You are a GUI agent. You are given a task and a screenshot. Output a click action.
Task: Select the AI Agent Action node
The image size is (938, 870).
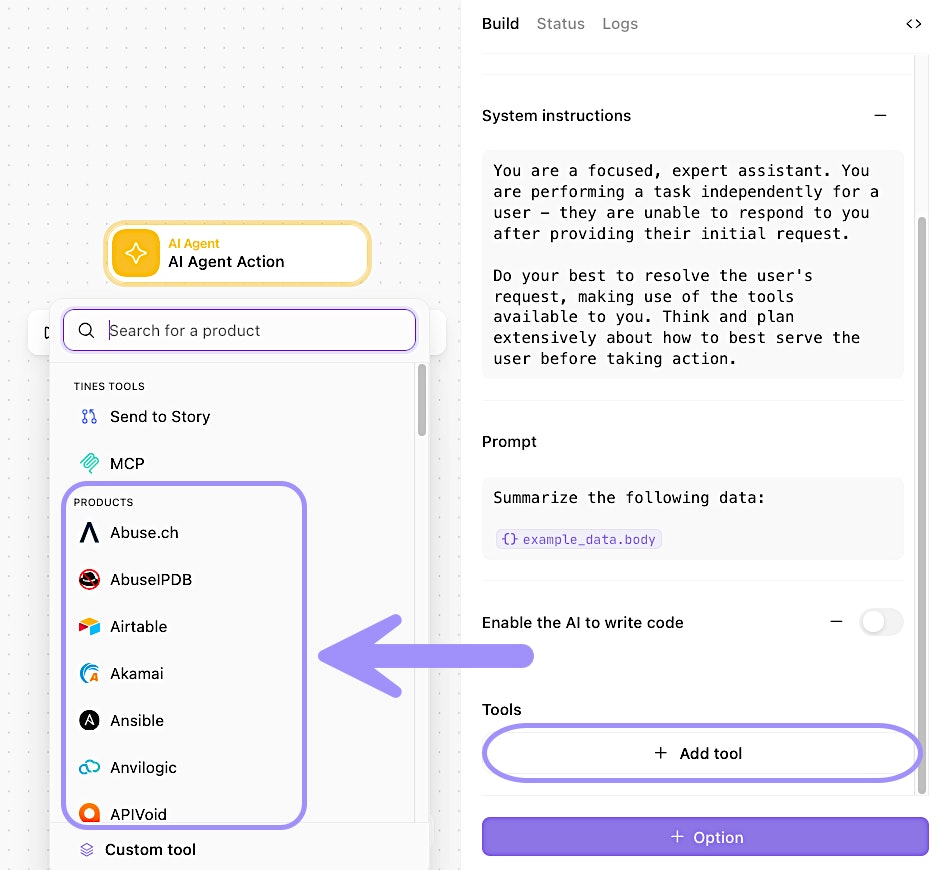(x=237, y=253)
